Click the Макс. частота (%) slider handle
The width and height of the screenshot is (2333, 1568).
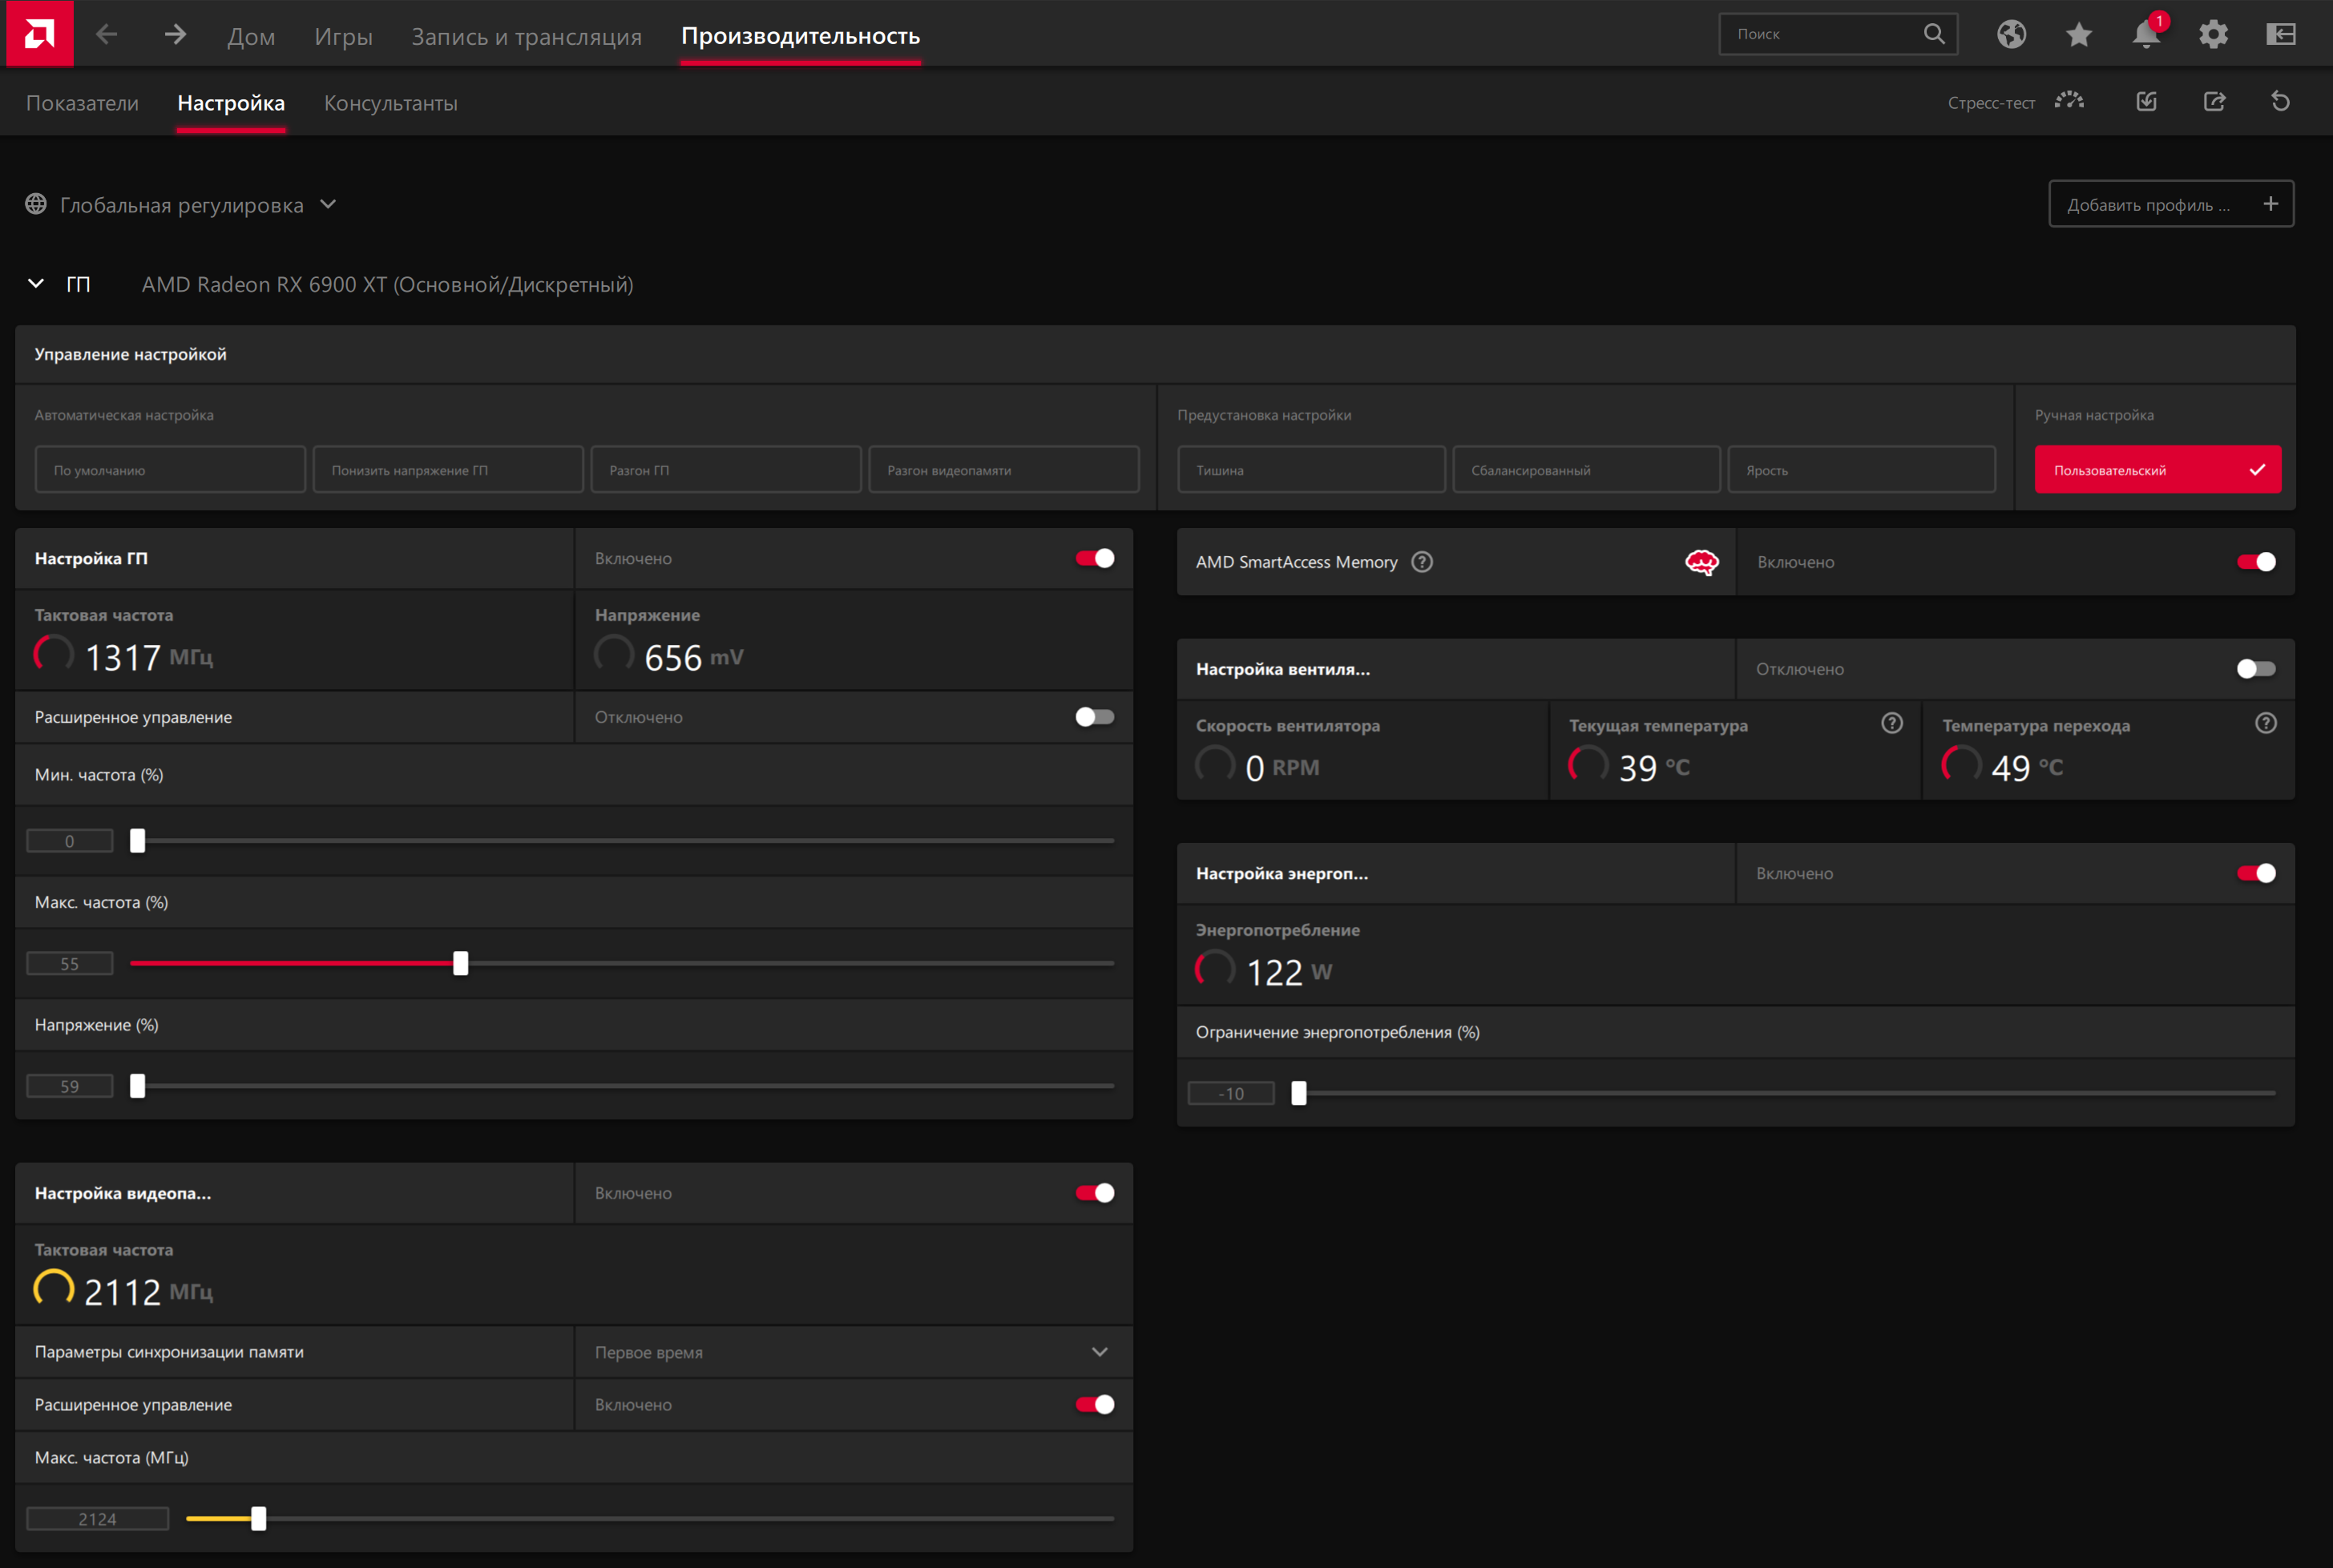[x=460, y=963]
